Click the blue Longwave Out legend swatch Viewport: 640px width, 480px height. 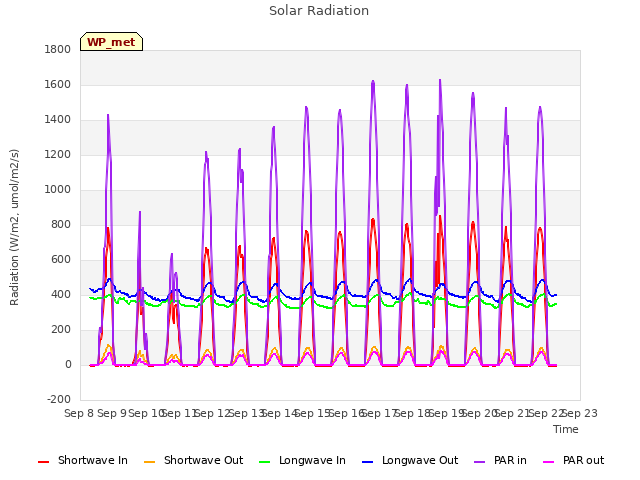point(368,462)
